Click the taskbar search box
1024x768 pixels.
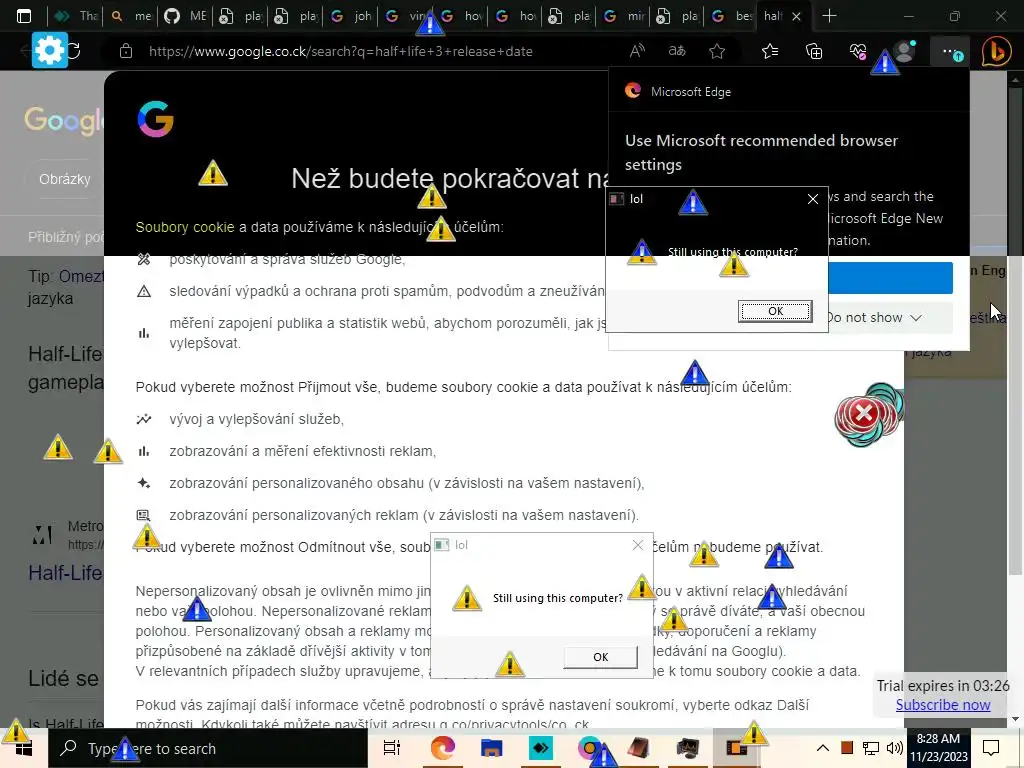(x=208, y=748)
